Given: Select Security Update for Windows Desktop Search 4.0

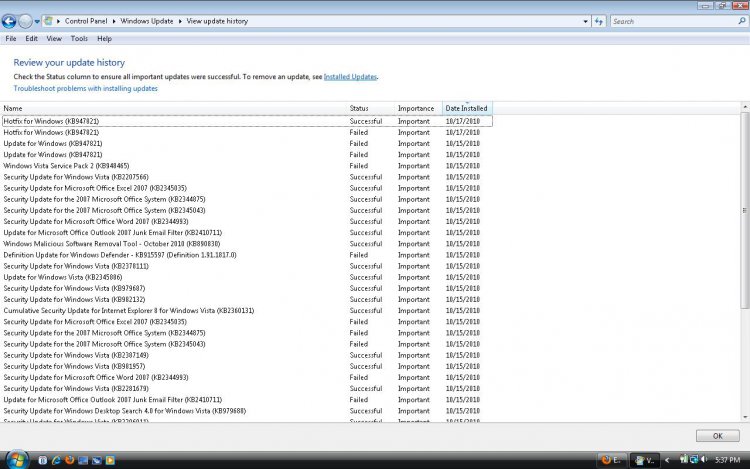Looking at the screenshot, I should (x=247, y=411).
